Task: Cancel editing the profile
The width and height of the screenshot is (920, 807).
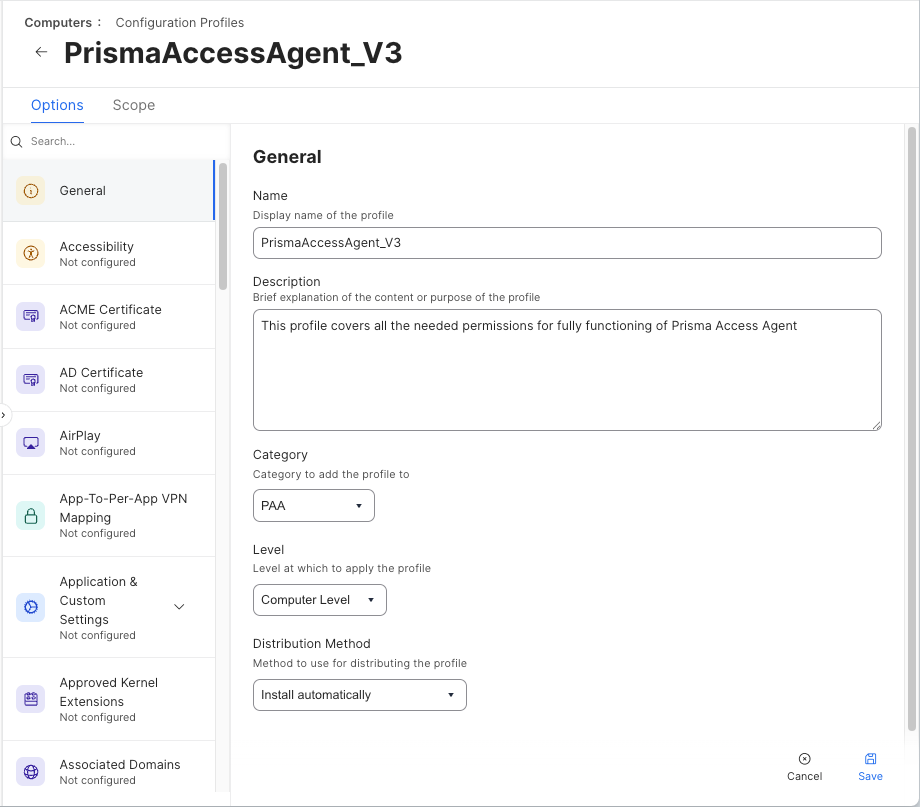Action: point(804,766)
